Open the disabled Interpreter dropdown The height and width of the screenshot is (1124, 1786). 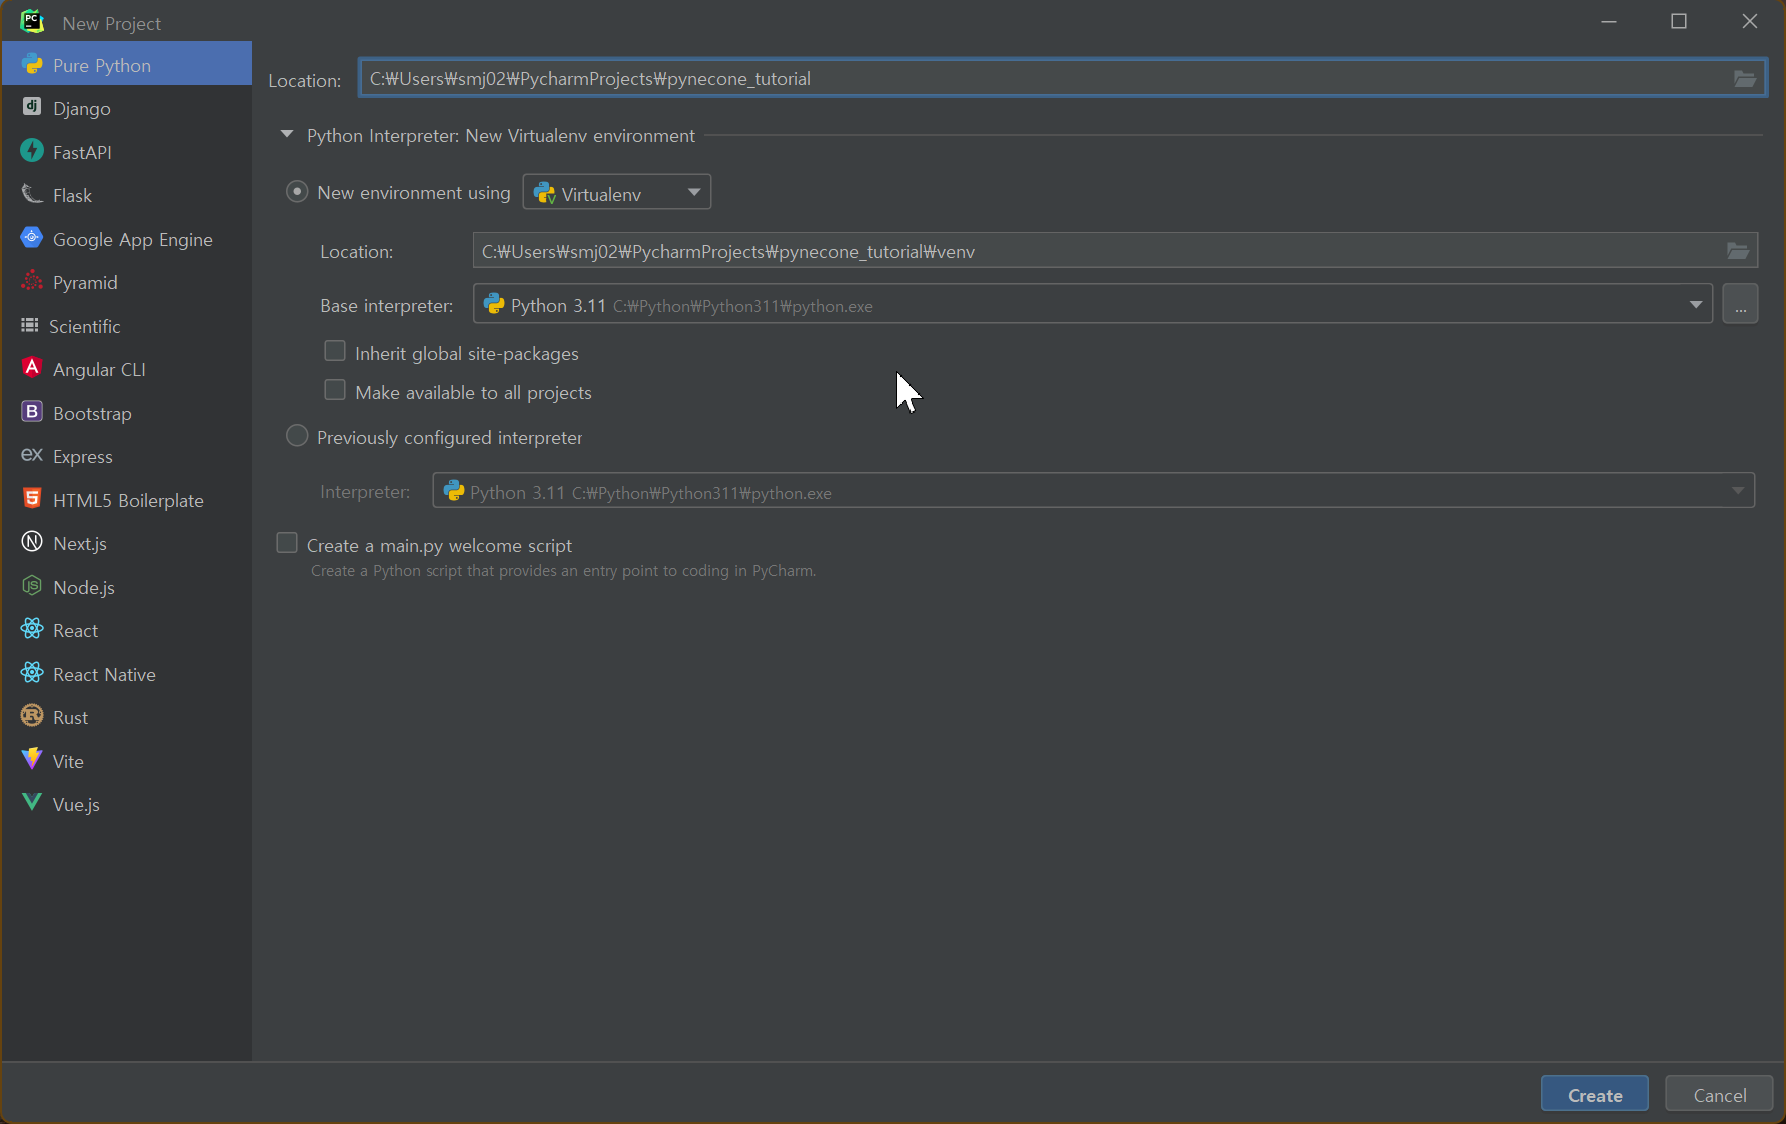tap(1093, 491)
